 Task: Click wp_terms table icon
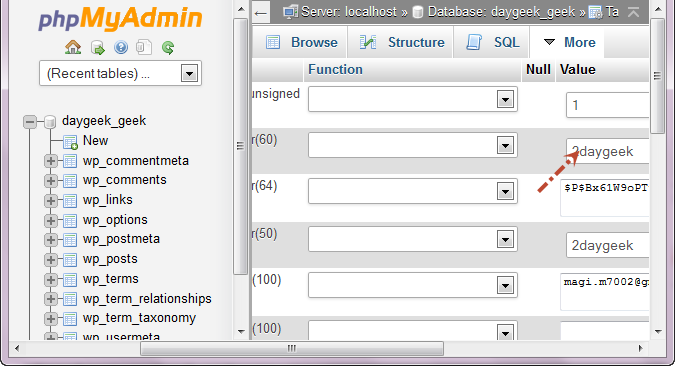[70, 280]
